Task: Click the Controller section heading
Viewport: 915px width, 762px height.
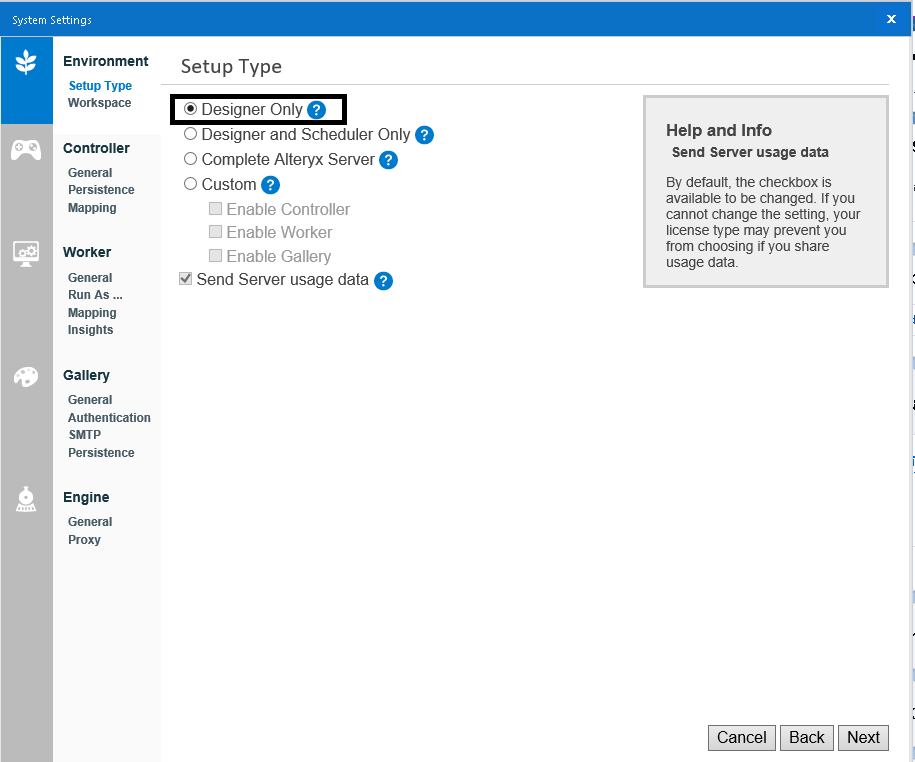Action: (x=96, y=148)
